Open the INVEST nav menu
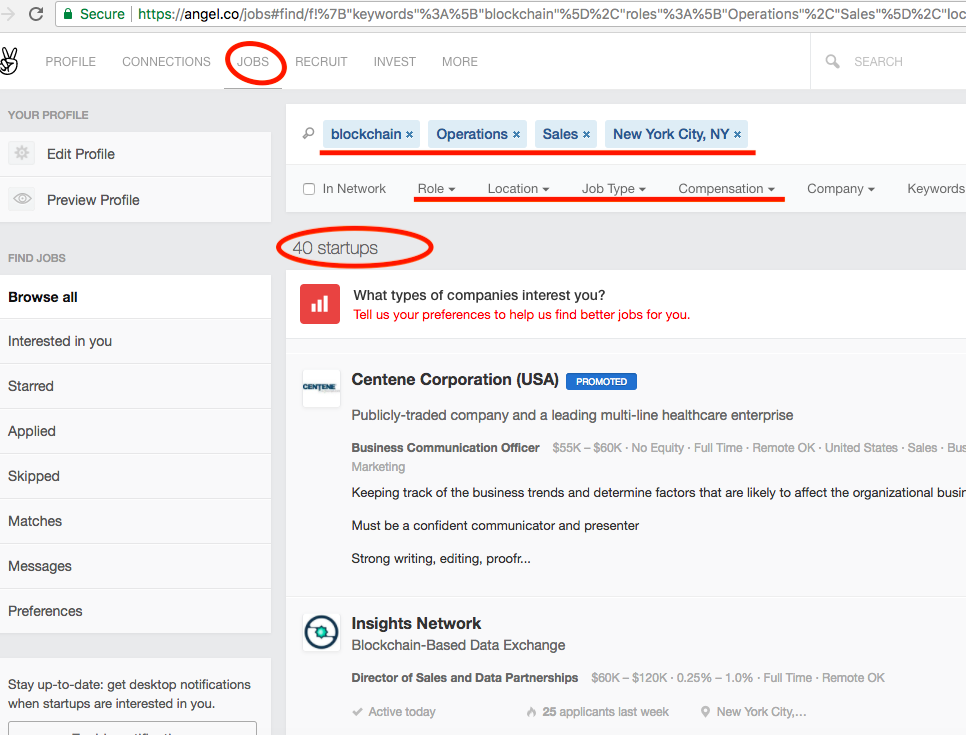Image resolution: width=966 pixels, height=735 pixels. coord(395,62)
